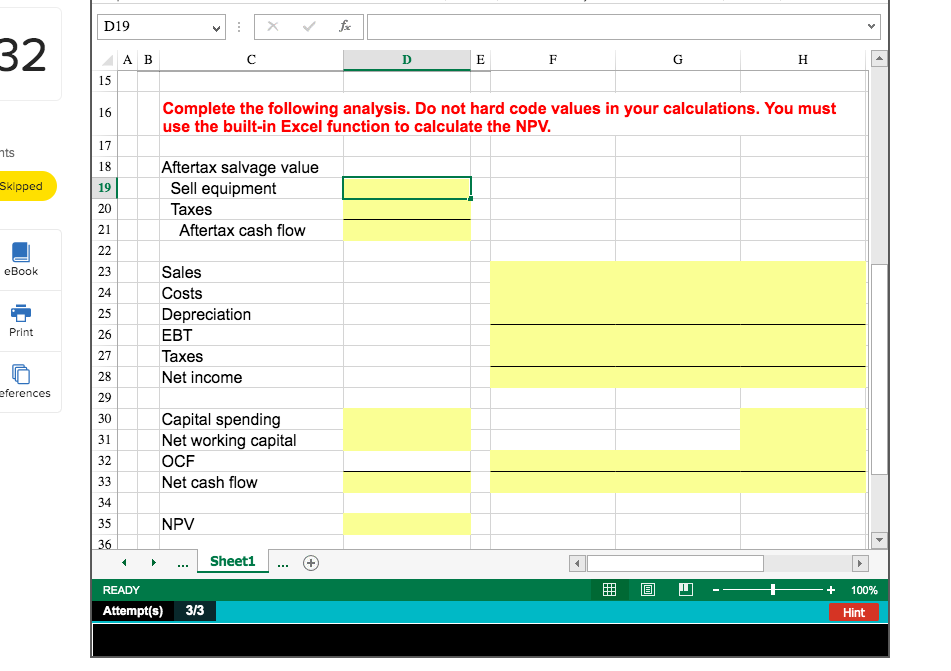
Task: Click the right sheet navigation arrow
Action: click(x=153, y=563)
